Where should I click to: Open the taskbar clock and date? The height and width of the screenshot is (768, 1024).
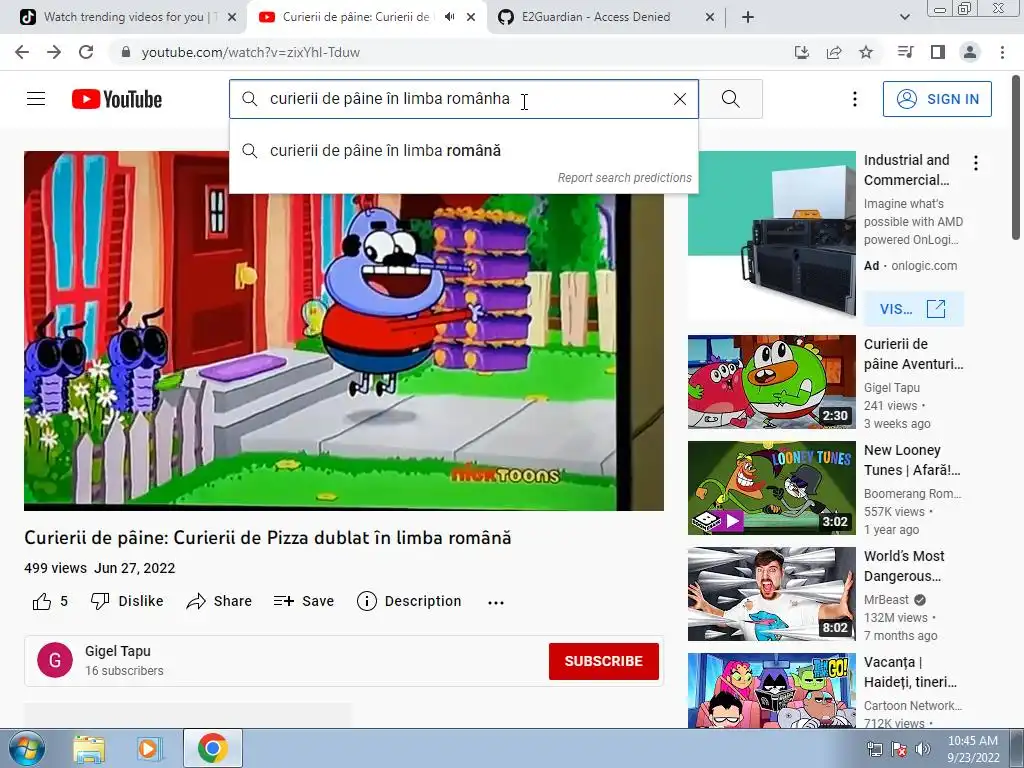pyautogui.click(x=973, y=749)
